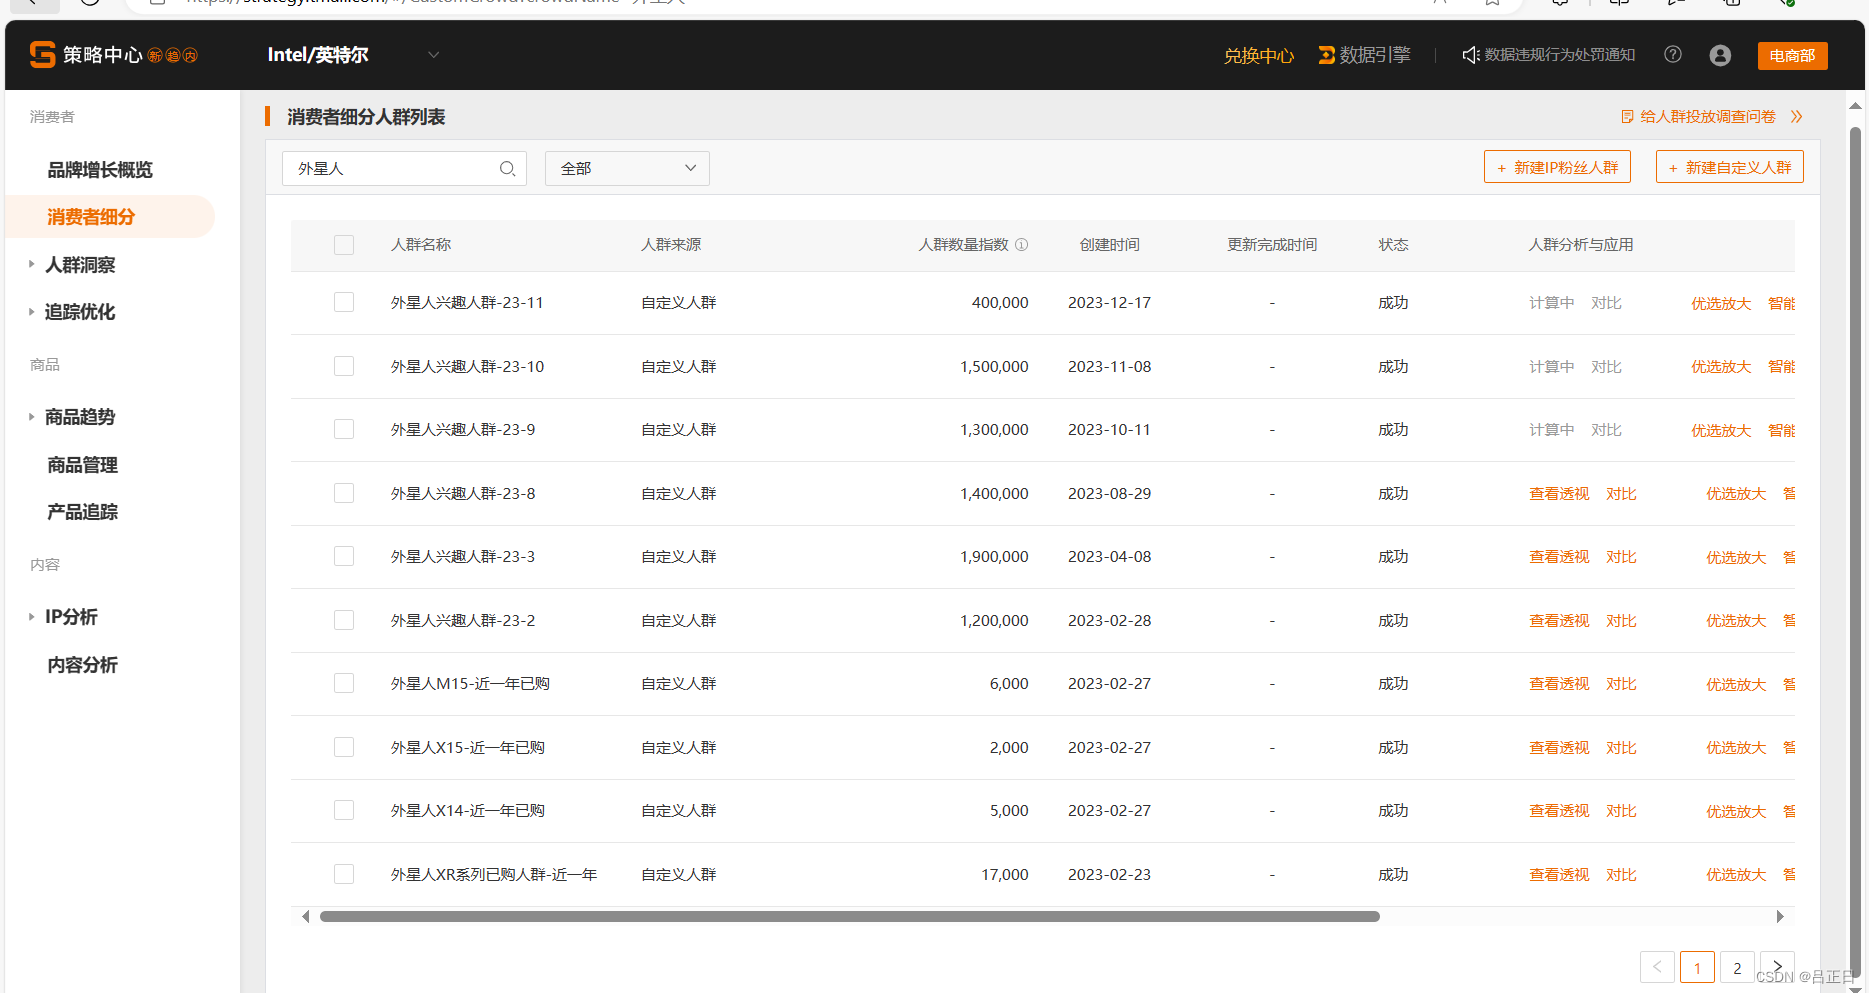Open 商品管理 in the sidebar

pos(83,465)
